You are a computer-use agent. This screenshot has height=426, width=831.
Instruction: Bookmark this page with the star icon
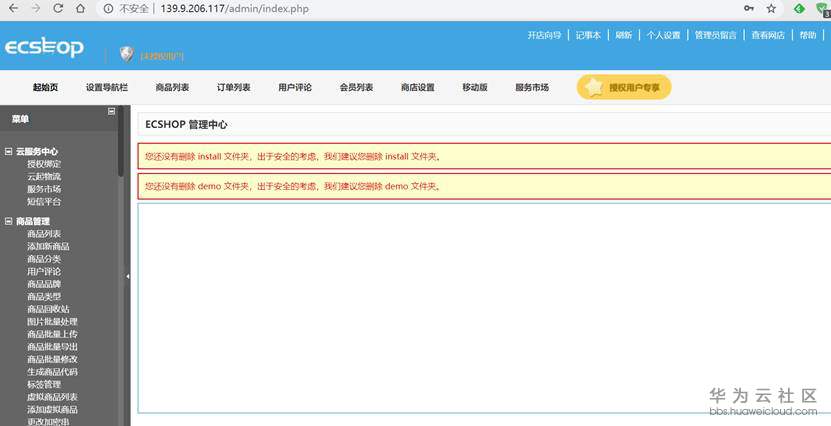(x=771, y=8)
